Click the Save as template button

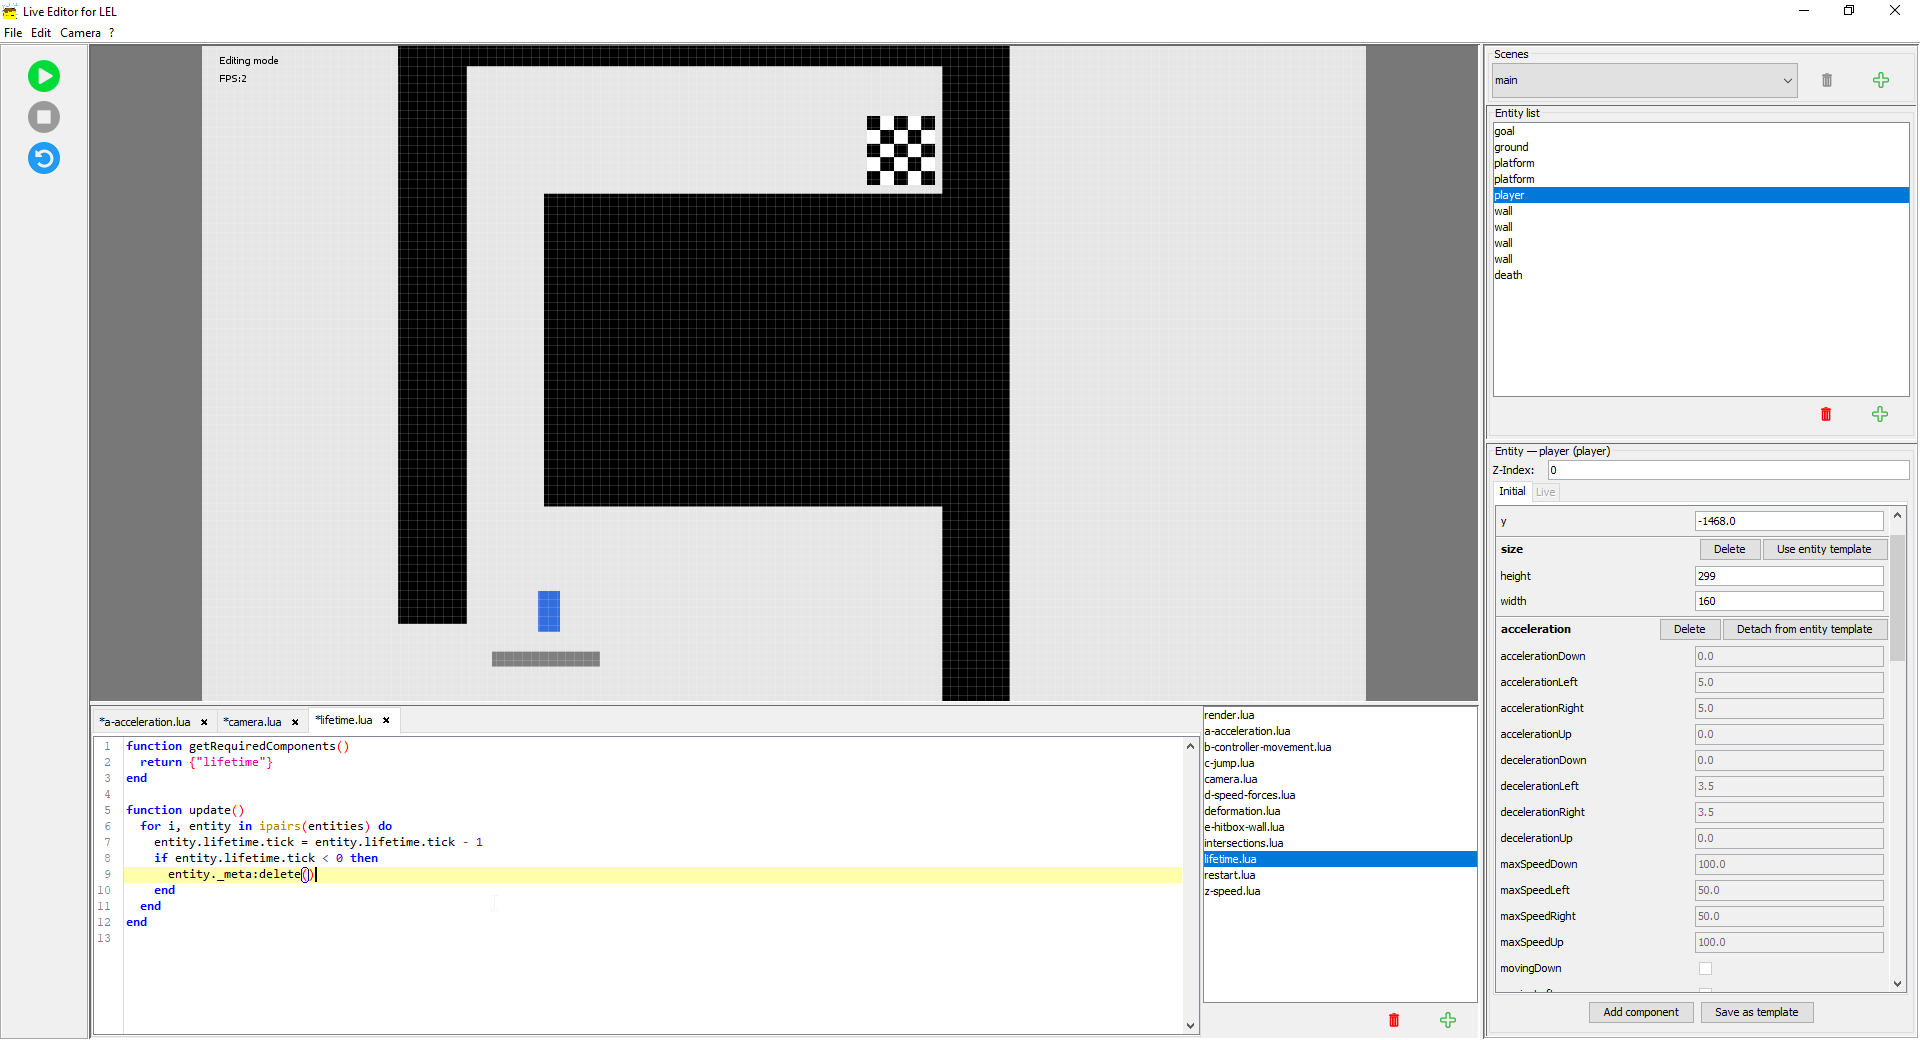pyautogui.click(x=1756, y=1012)
